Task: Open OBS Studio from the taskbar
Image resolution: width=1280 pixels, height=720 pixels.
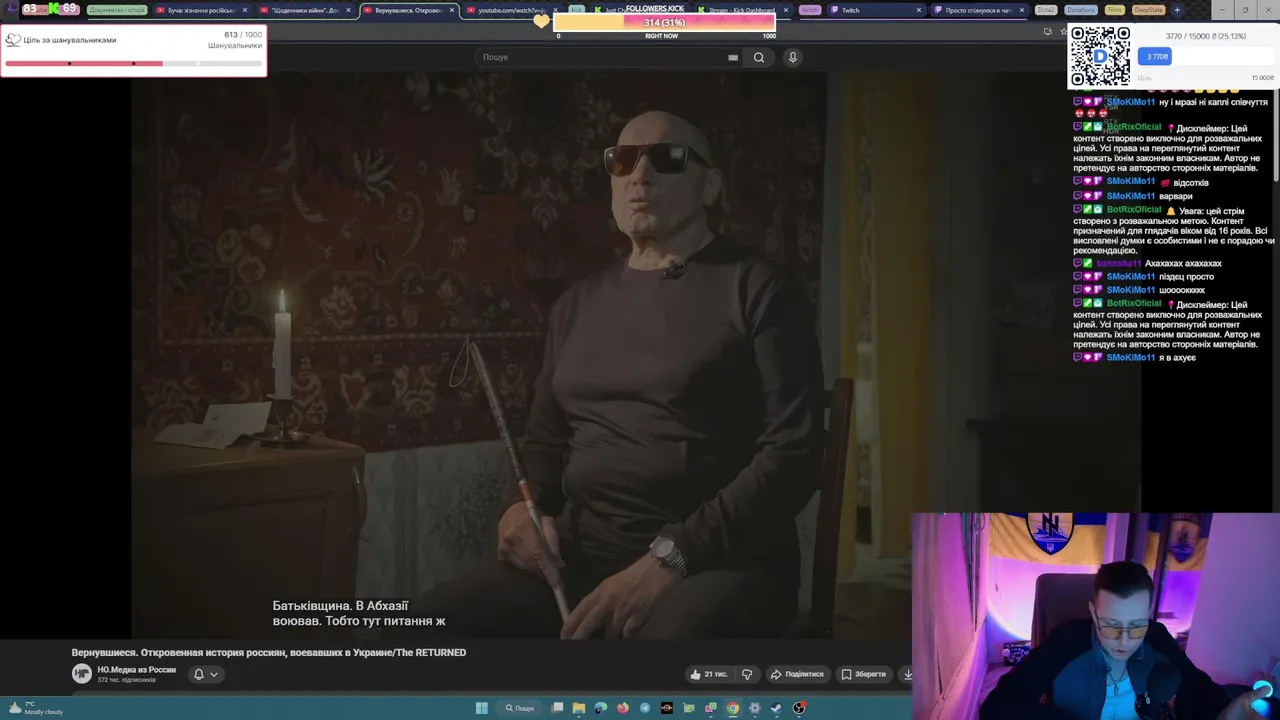Action: coord(799,708)
